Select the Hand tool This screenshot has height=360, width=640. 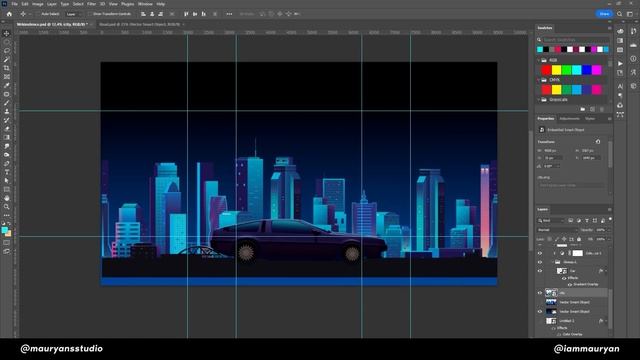[x=7, y=198]
